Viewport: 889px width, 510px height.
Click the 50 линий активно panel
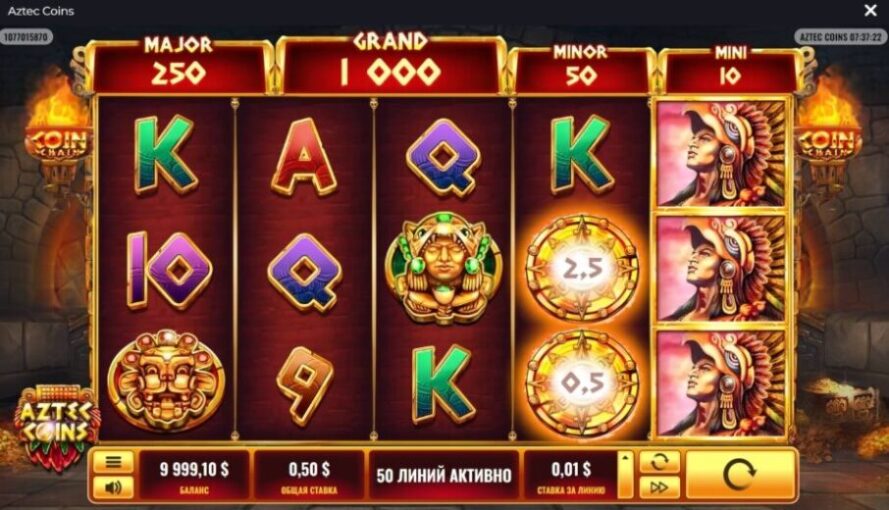click(444, 475)
